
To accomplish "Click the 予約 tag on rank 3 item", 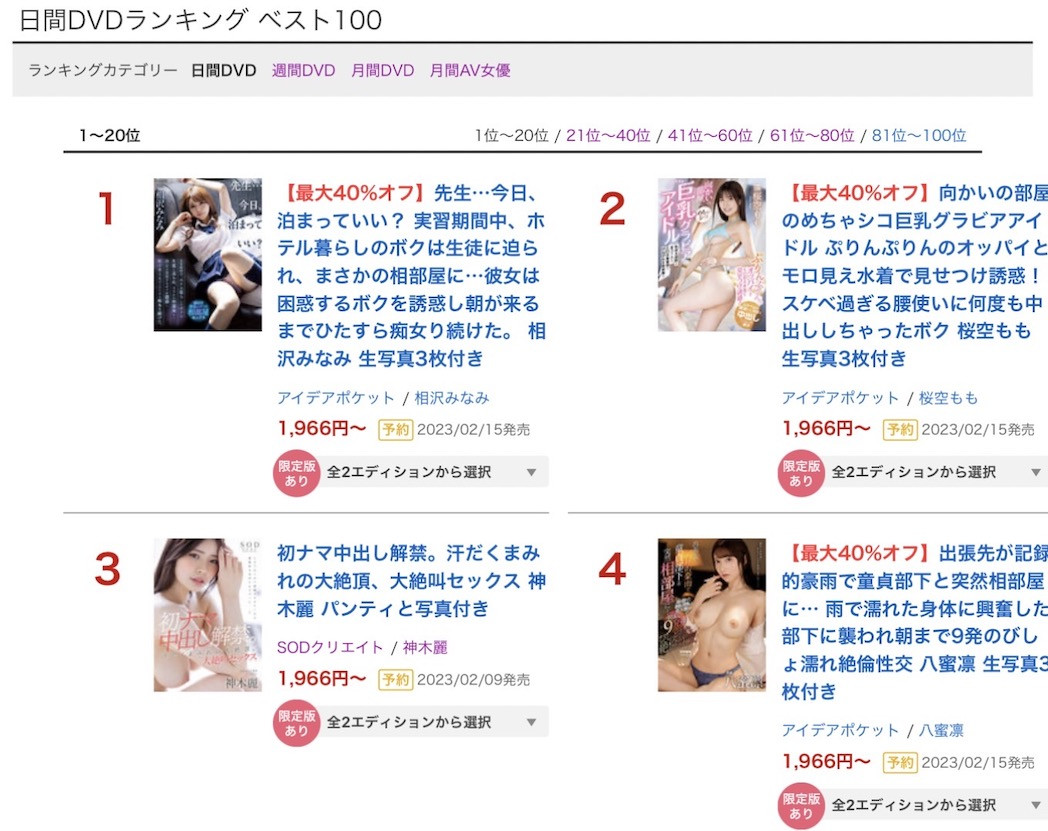I will 396,680.
